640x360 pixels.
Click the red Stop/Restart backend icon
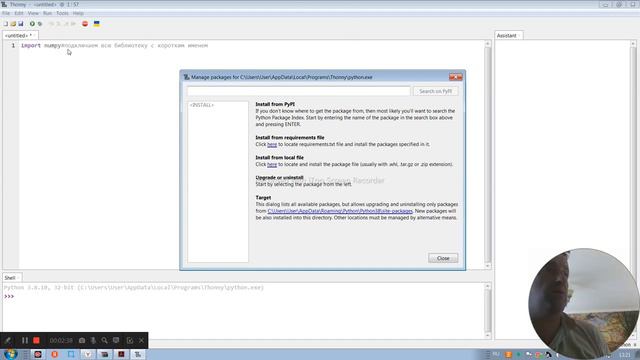pos(85,24)
